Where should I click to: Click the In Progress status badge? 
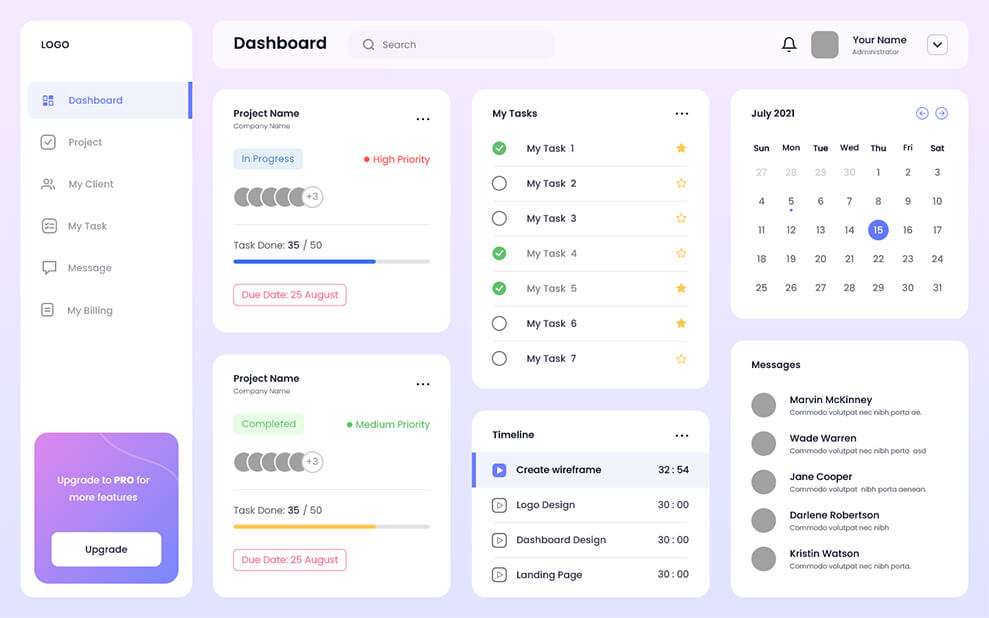point(268,159)
